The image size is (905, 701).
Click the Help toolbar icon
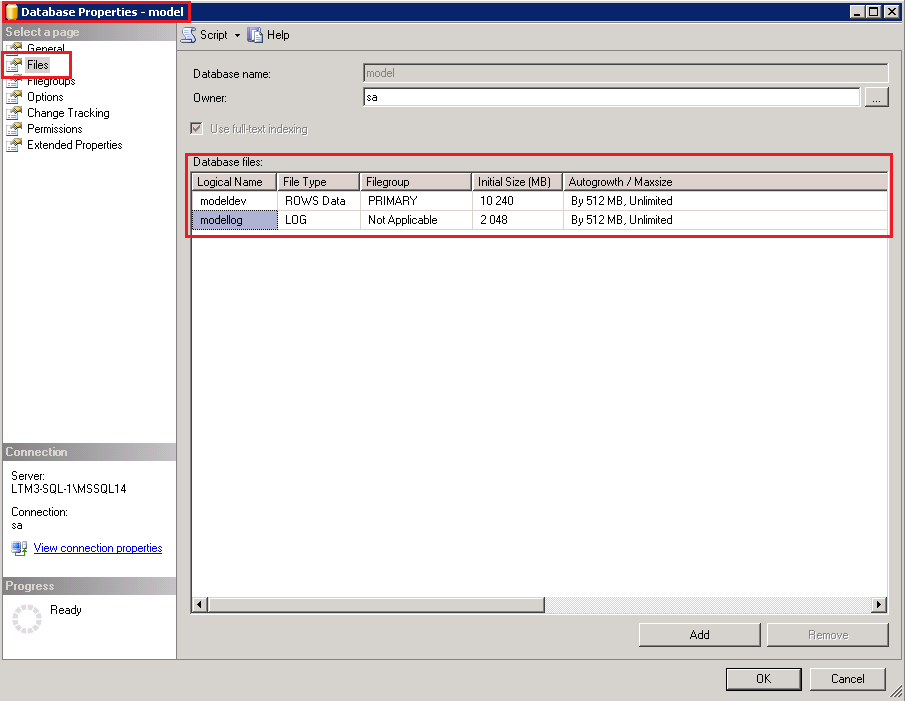coord(255,35)
